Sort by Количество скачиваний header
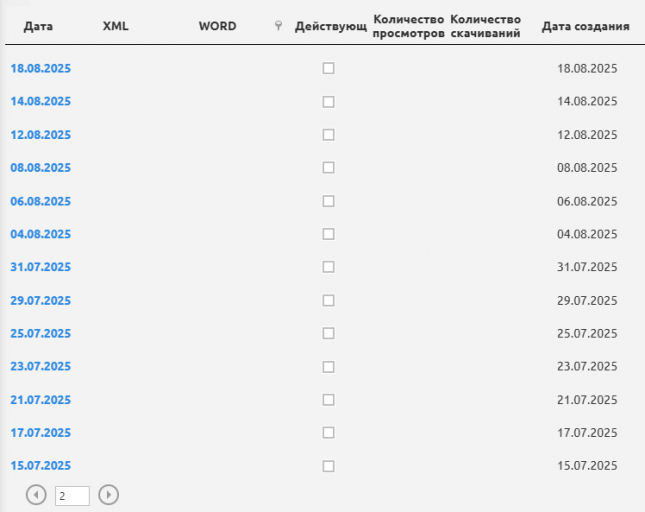Viewport: 645px width, 512px height. [486, 26]
